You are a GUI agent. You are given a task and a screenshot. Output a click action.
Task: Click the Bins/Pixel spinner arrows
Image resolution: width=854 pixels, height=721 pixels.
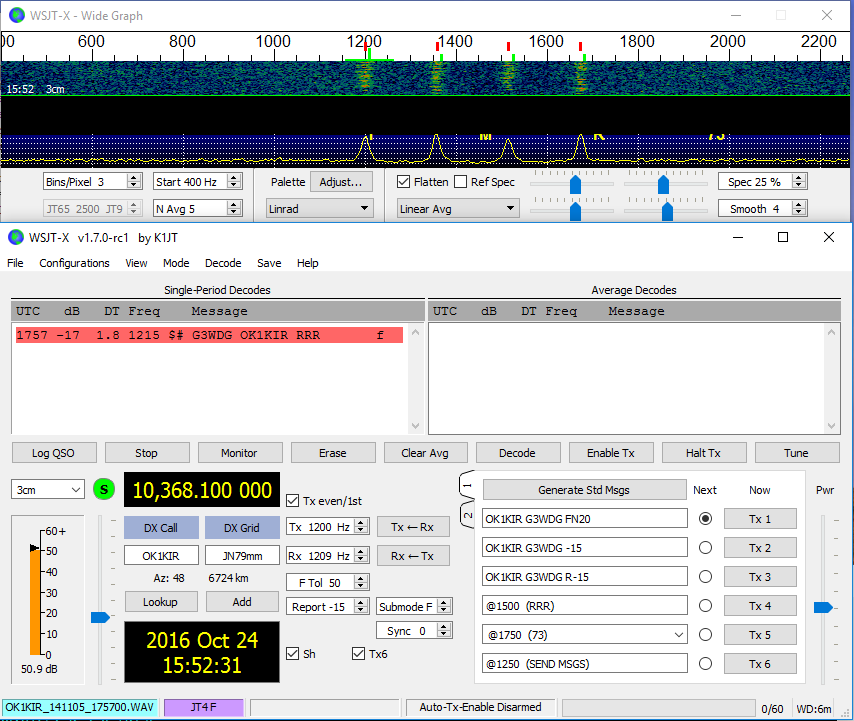134,181
